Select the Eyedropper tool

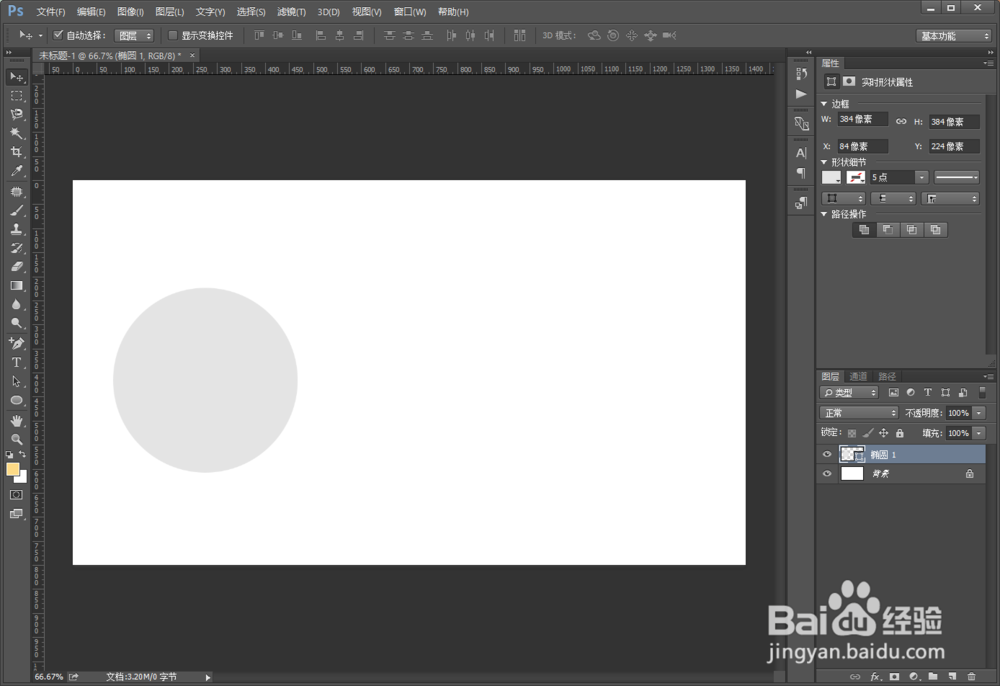point(17,170)
